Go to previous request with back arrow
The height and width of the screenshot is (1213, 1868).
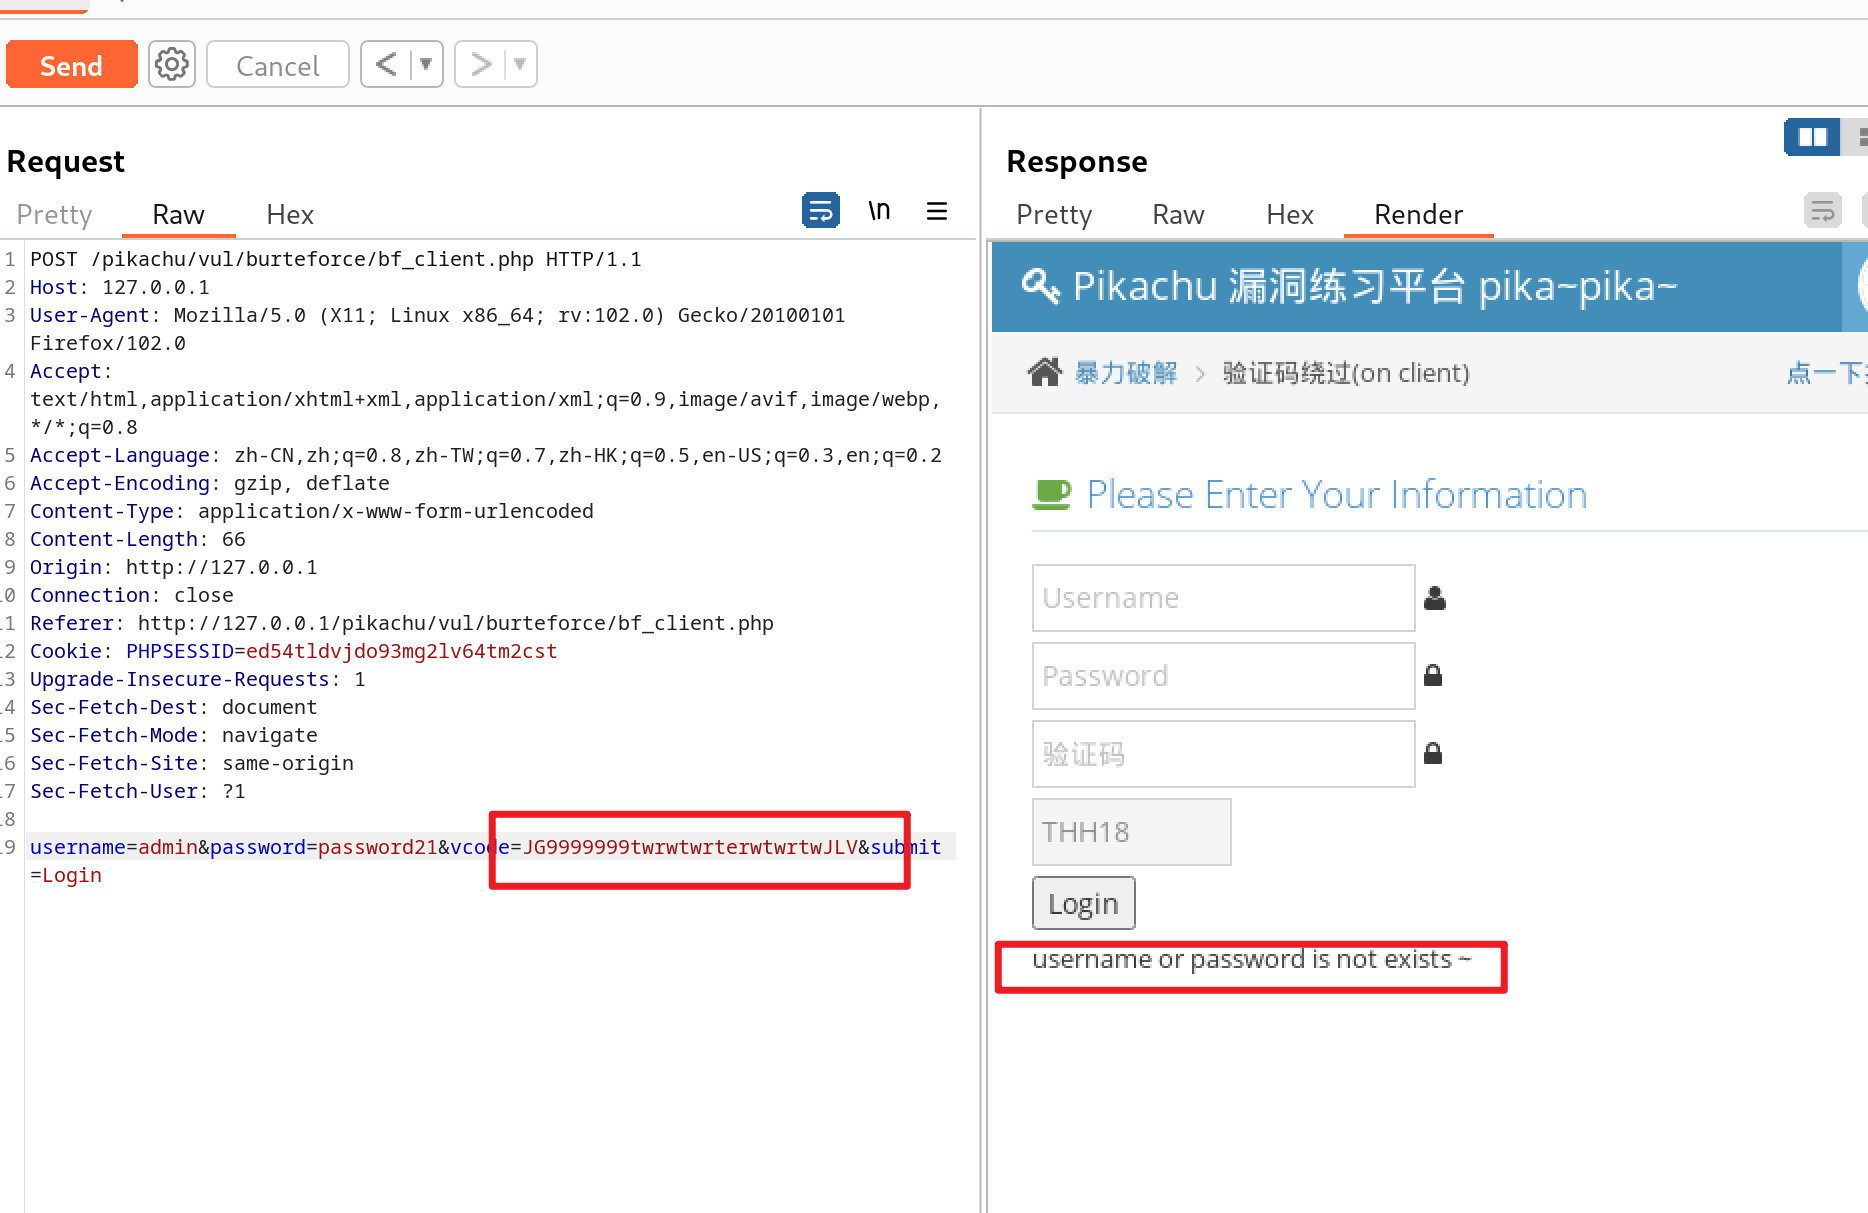[x=386, y=65]
